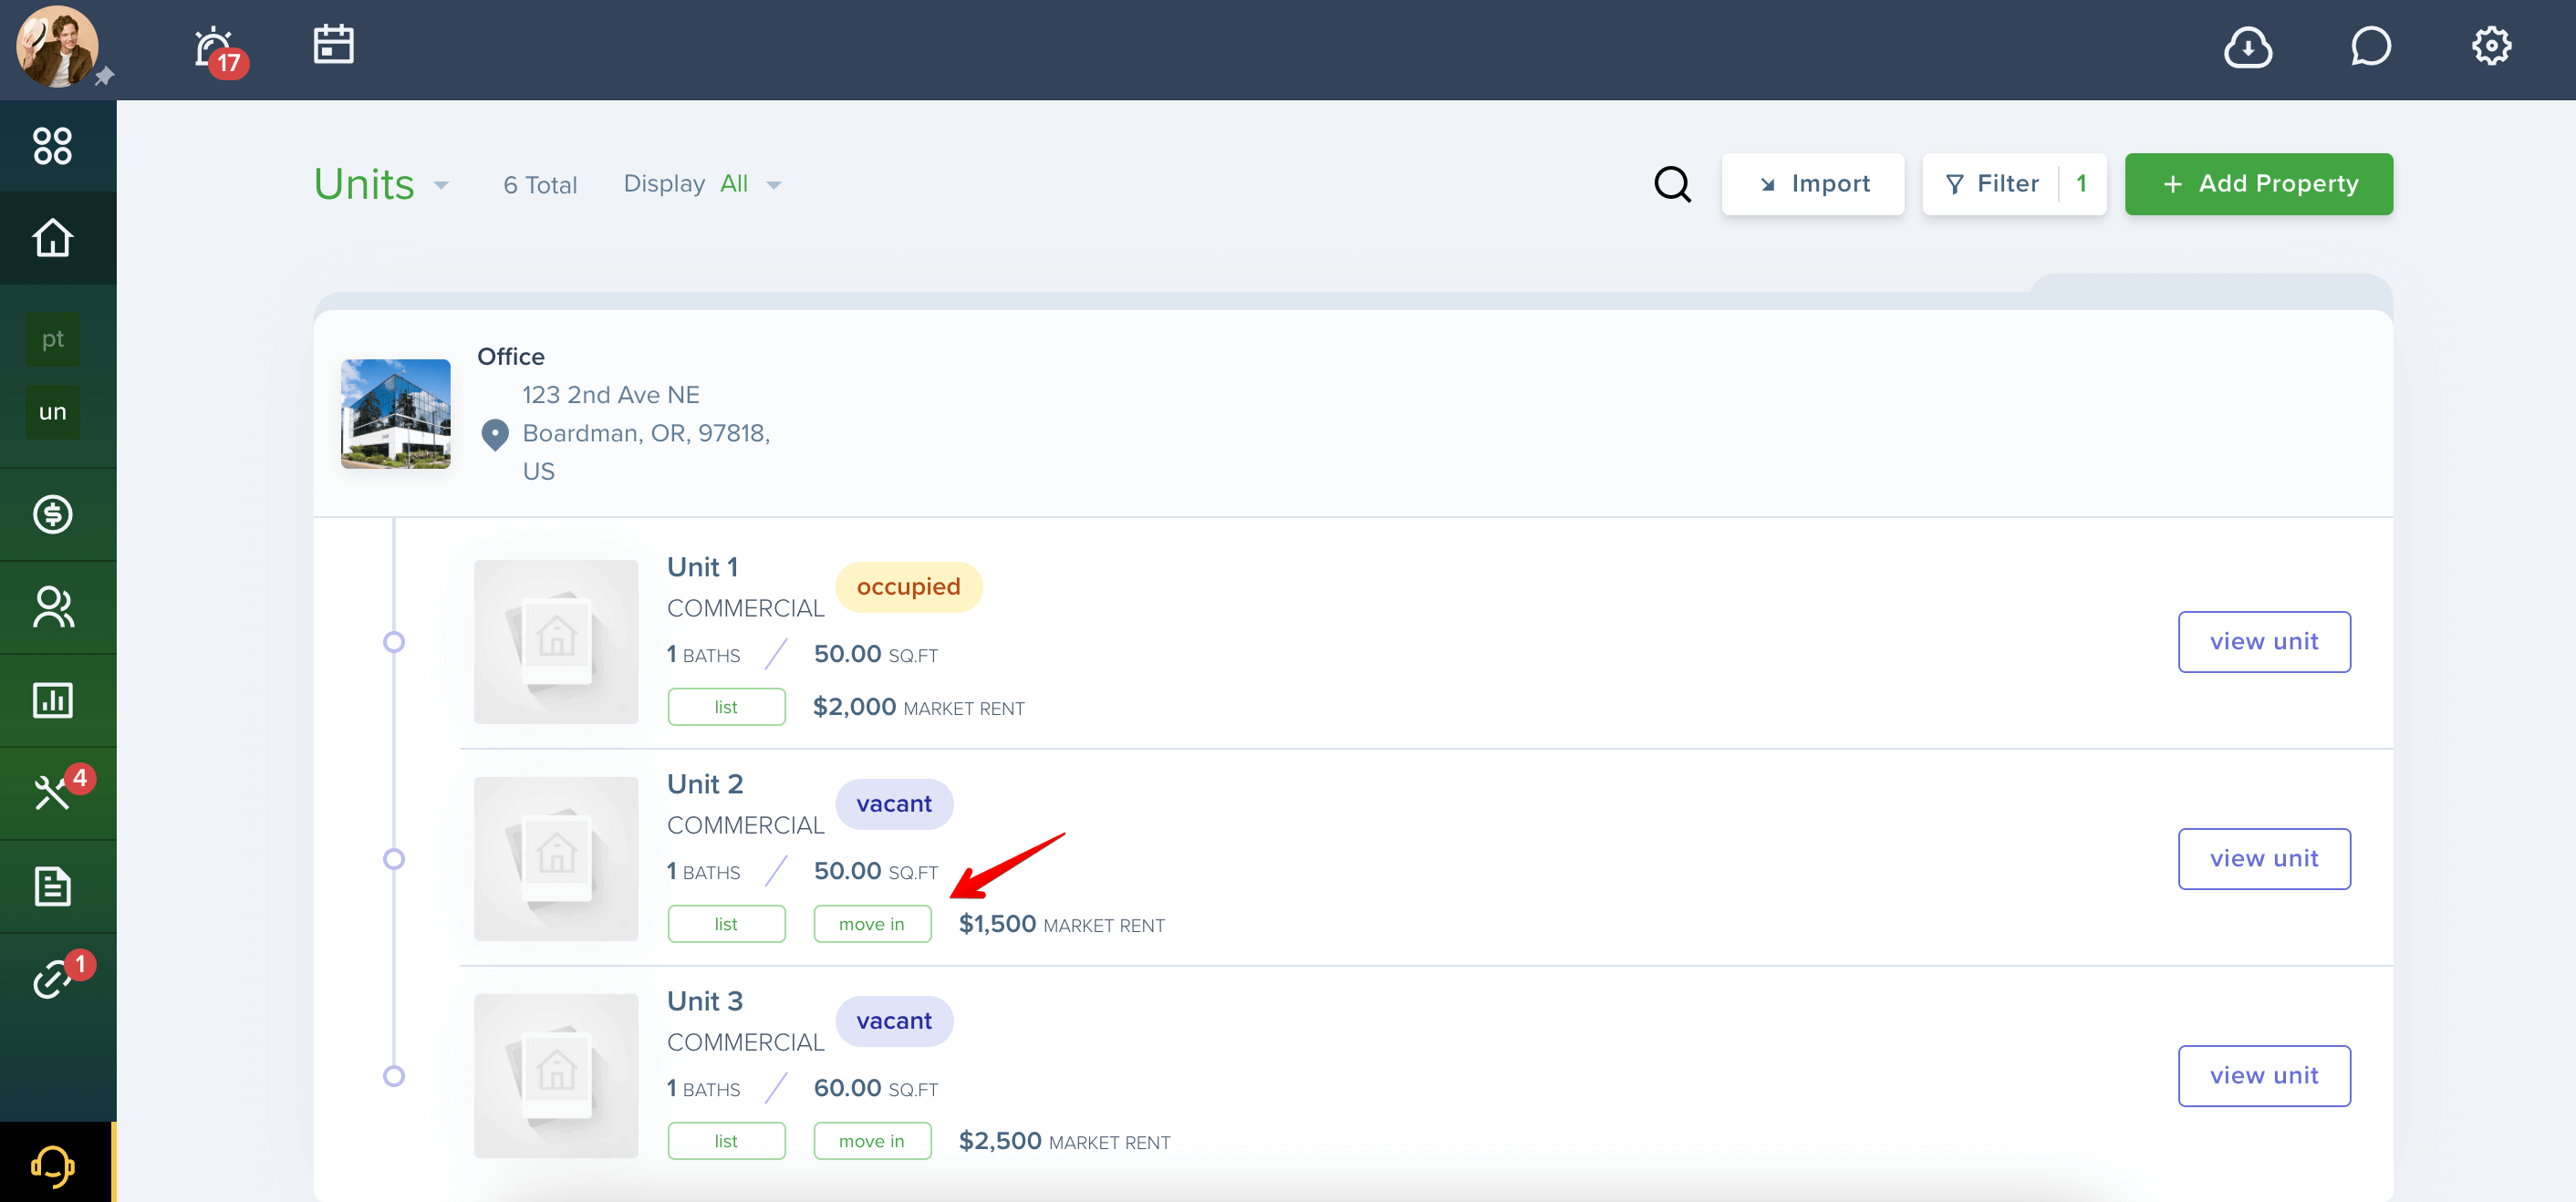Open the support headset icon
The image size is (2576, 1202).
[x=53, y=1166]
